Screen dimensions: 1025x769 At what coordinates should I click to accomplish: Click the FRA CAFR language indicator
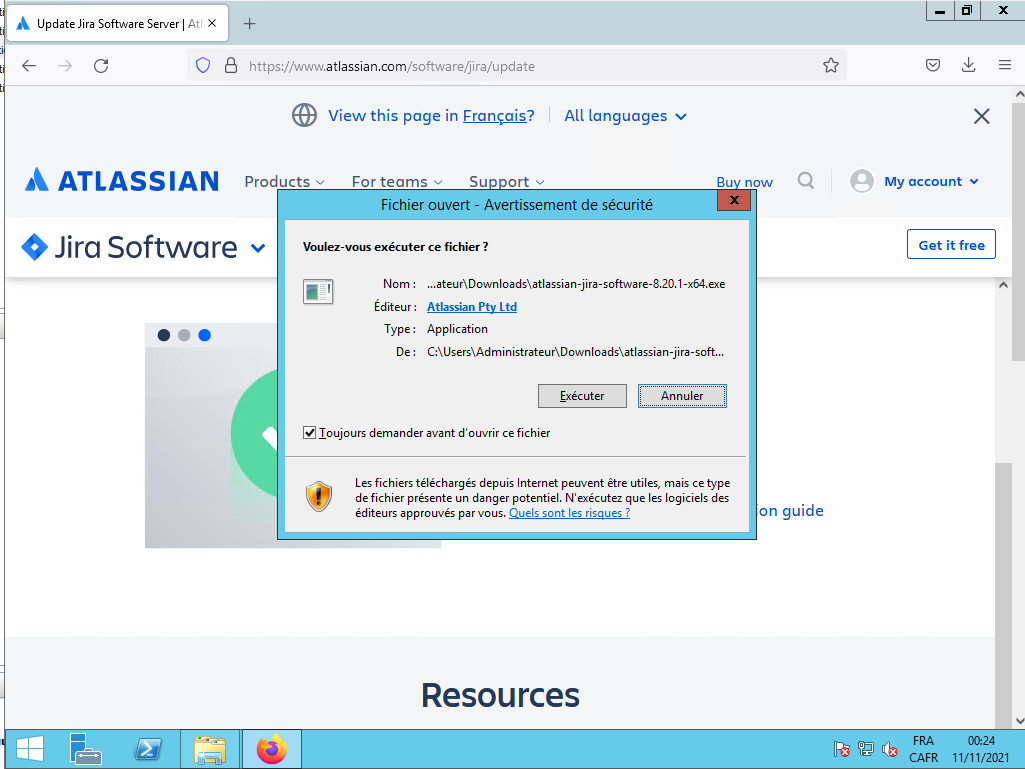pyautogui.click(x=923, y=749)
